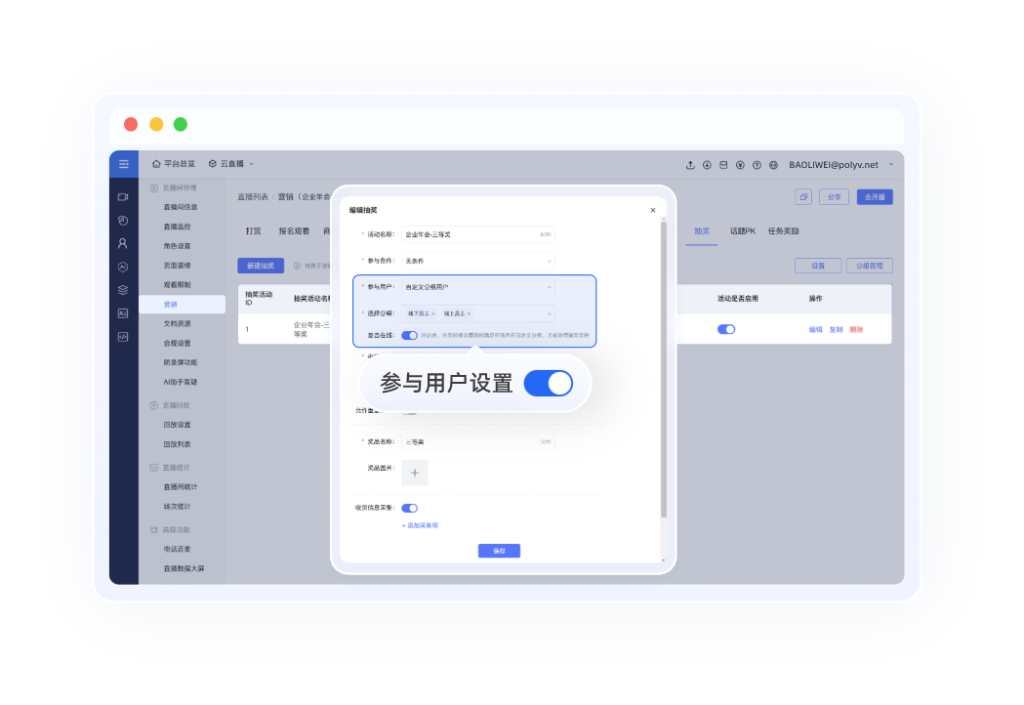Click the hamburger menu icon at top-left
The width and height of the screenshot is (1024, 705).
point(123,164)
